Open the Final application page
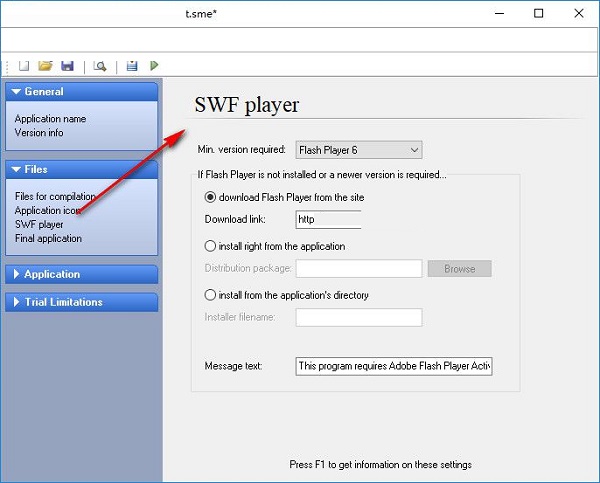 [x=48, y=238]
